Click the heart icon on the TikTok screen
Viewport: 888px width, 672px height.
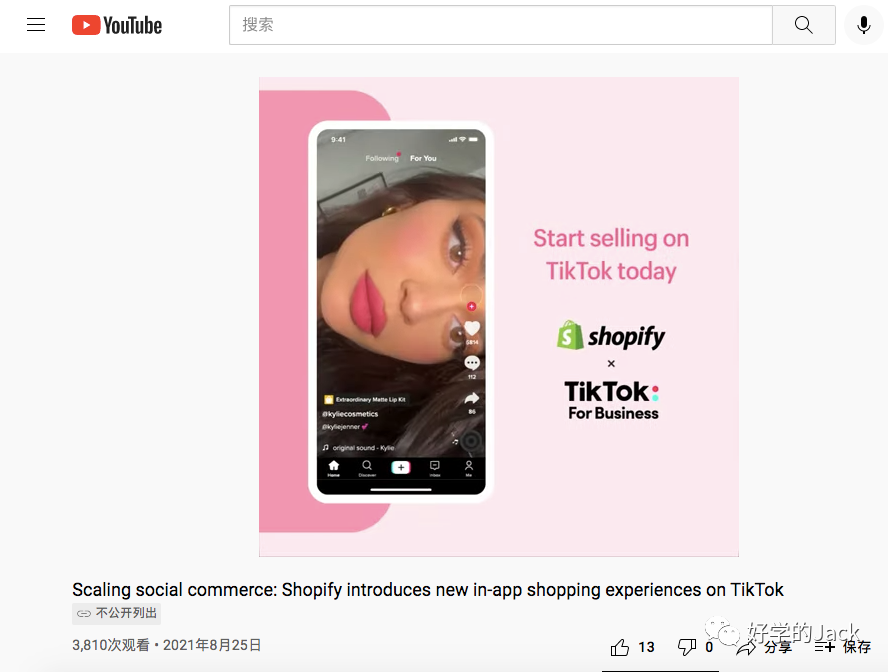[471, 327]
